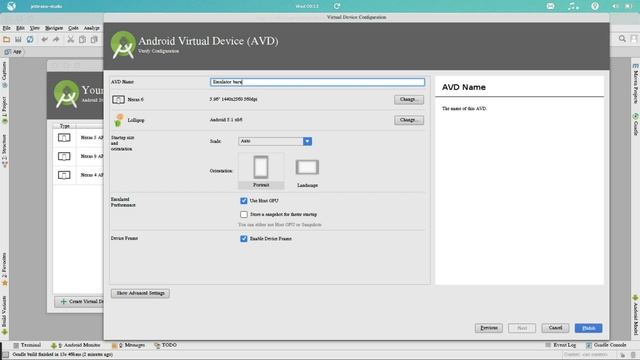Click the Nexus 5 row device icon in AVD Manager
The image size is (640, 360).
coord(64,138)
